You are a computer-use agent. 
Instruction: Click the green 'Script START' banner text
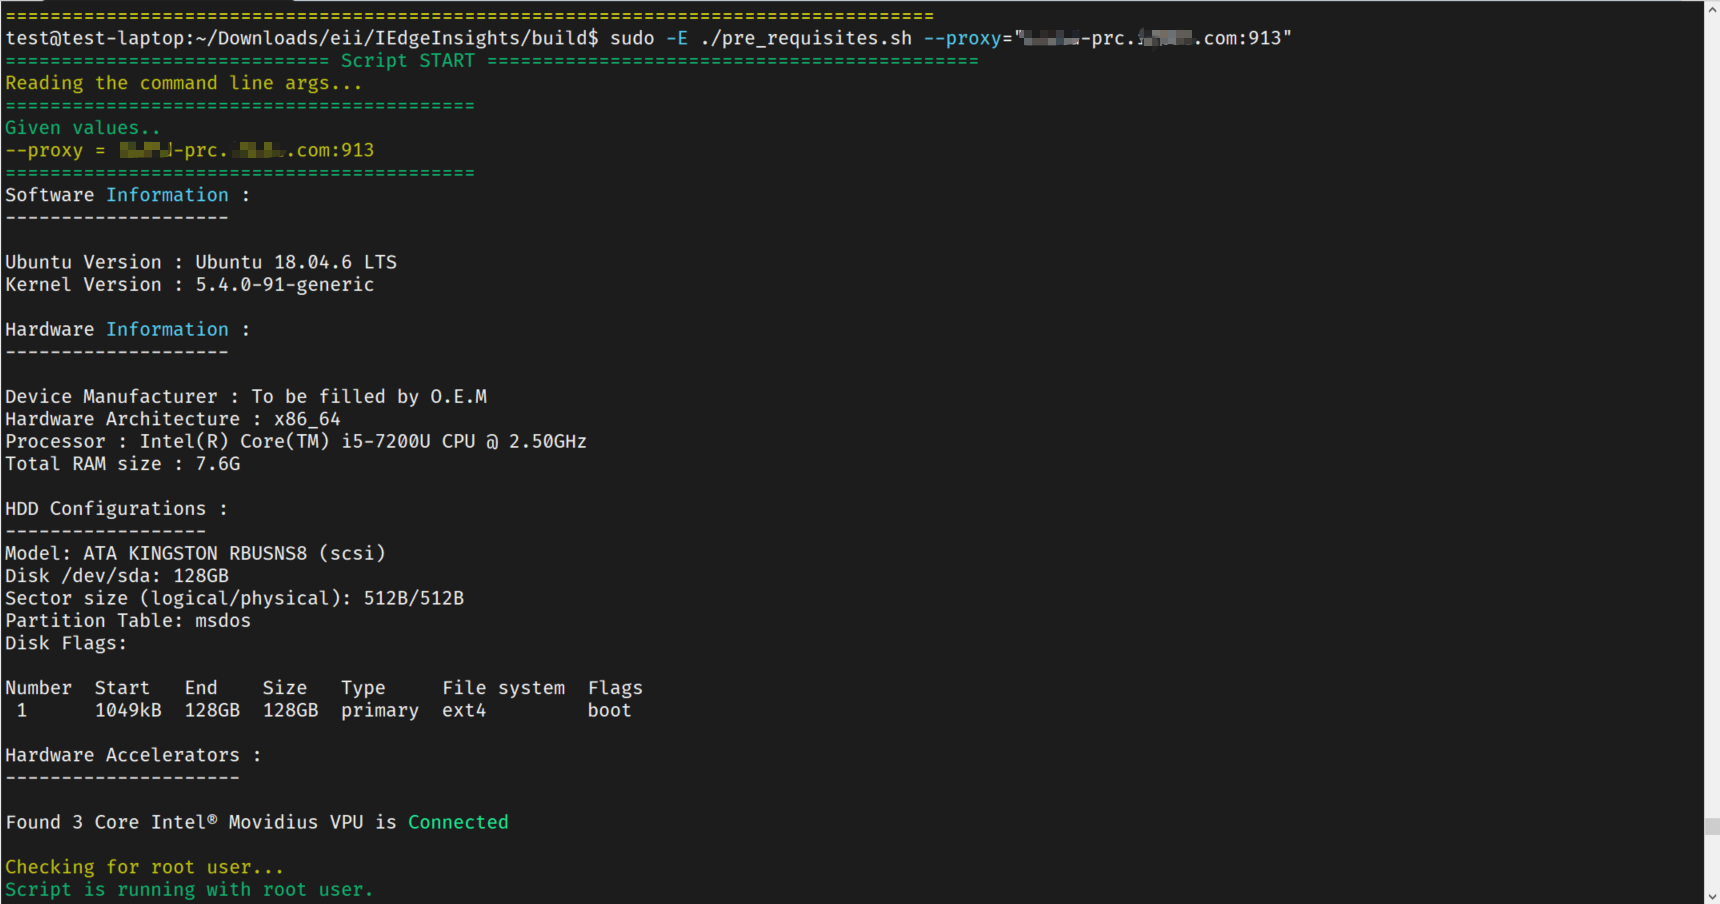pos(408,61)
